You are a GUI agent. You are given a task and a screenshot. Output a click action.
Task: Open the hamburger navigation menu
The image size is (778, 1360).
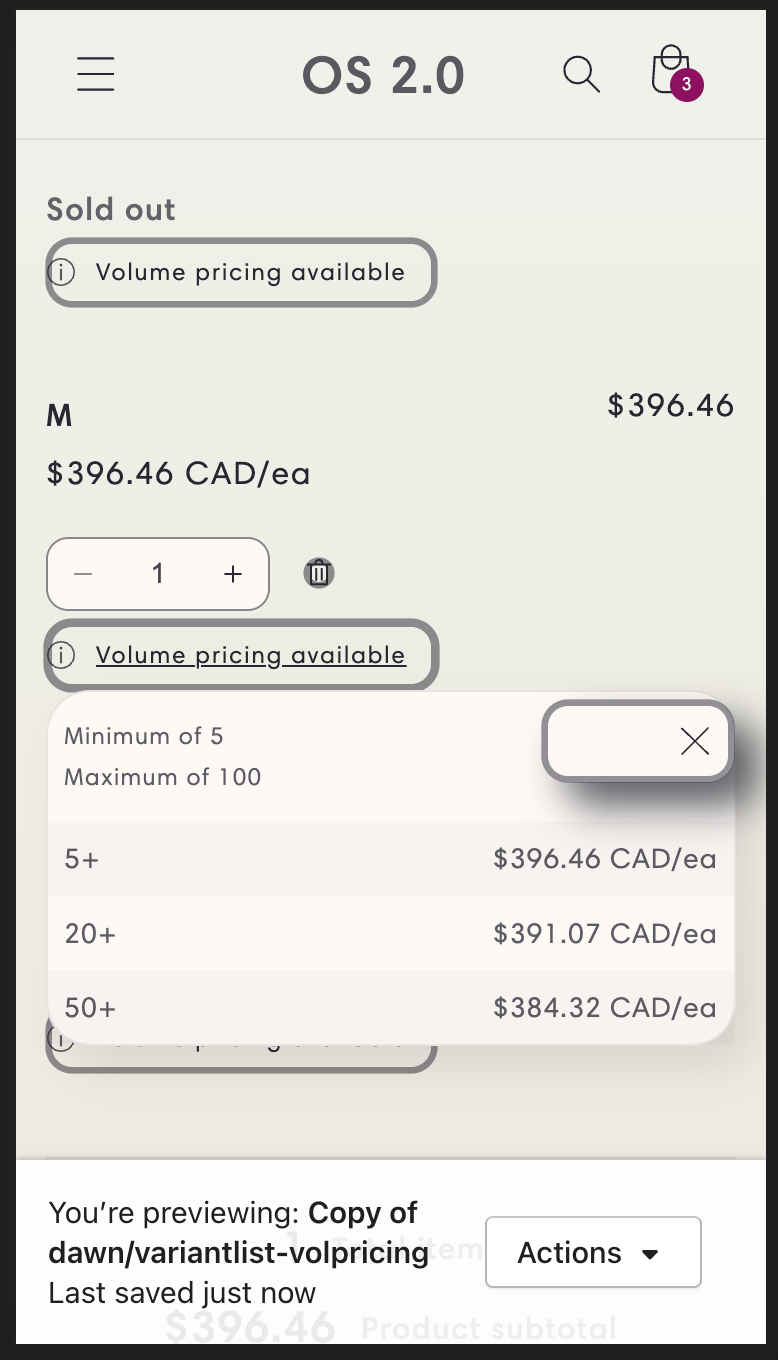(x=95, y=74)
